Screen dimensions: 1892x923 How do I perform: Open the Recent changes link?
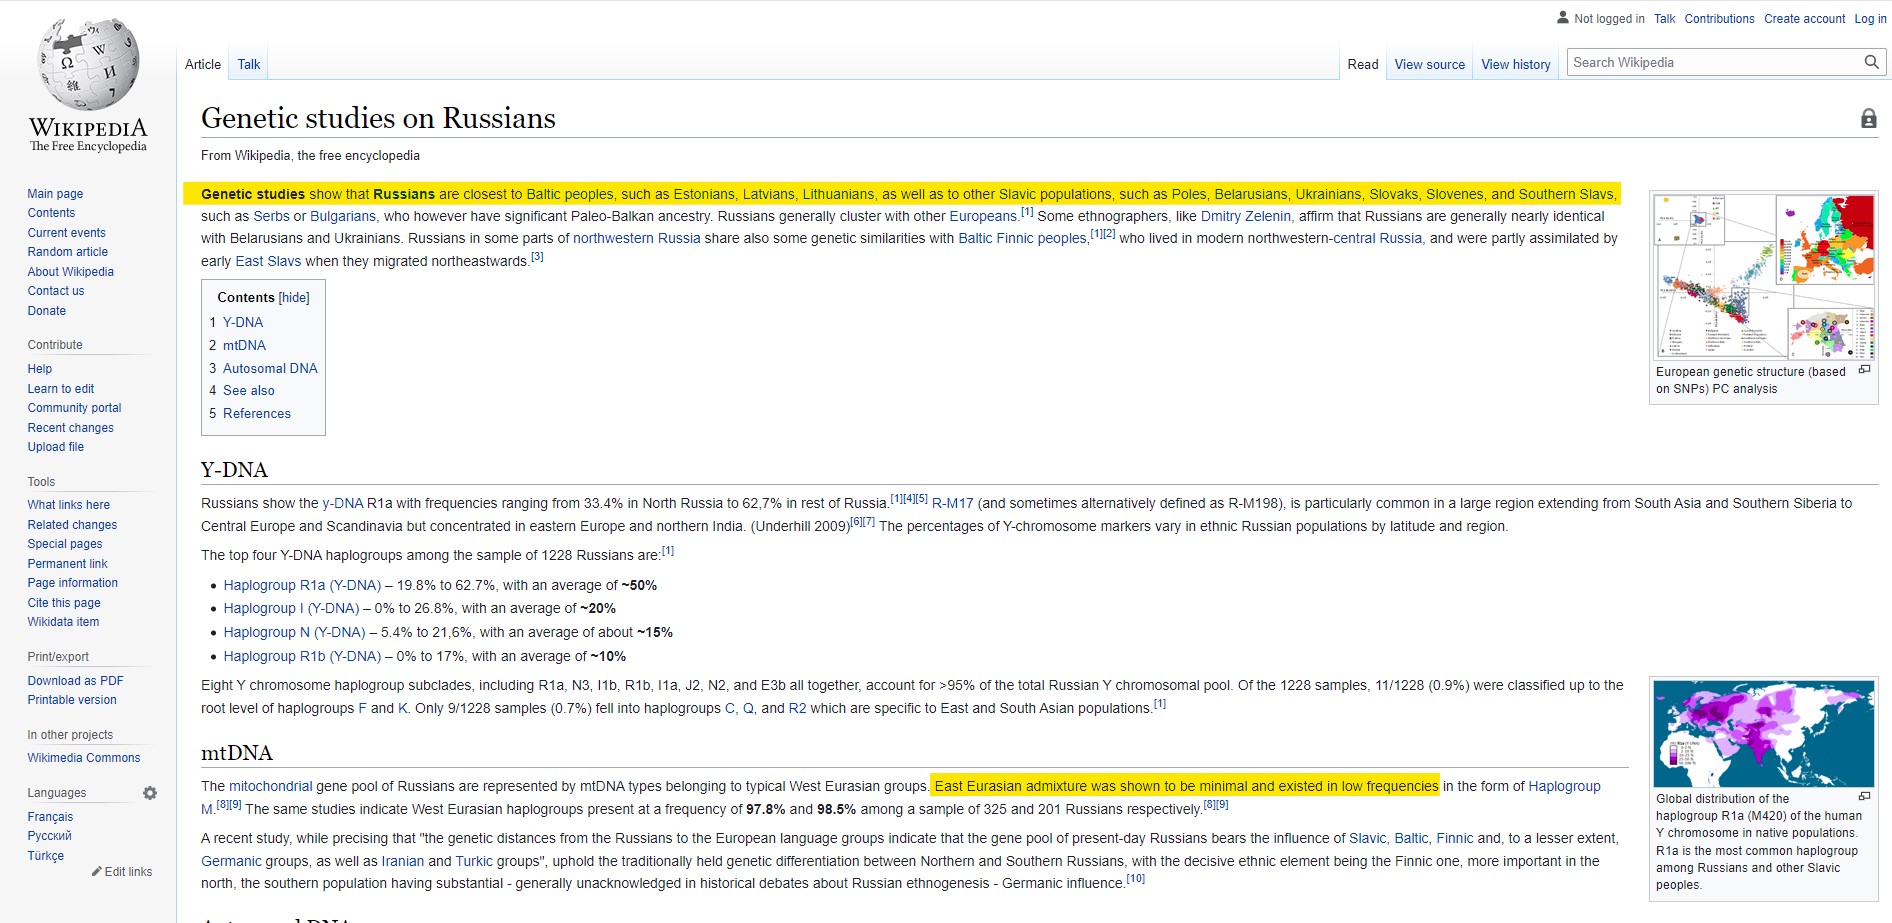pos(71,428)
